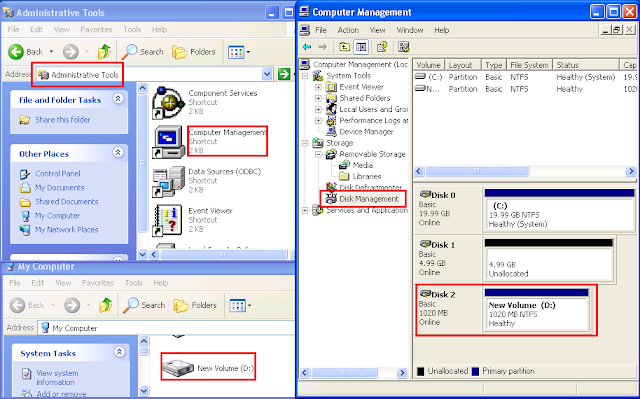Click right scroll arrow of console tree pane
Viewport: 640px width, 399px height.
402,372
